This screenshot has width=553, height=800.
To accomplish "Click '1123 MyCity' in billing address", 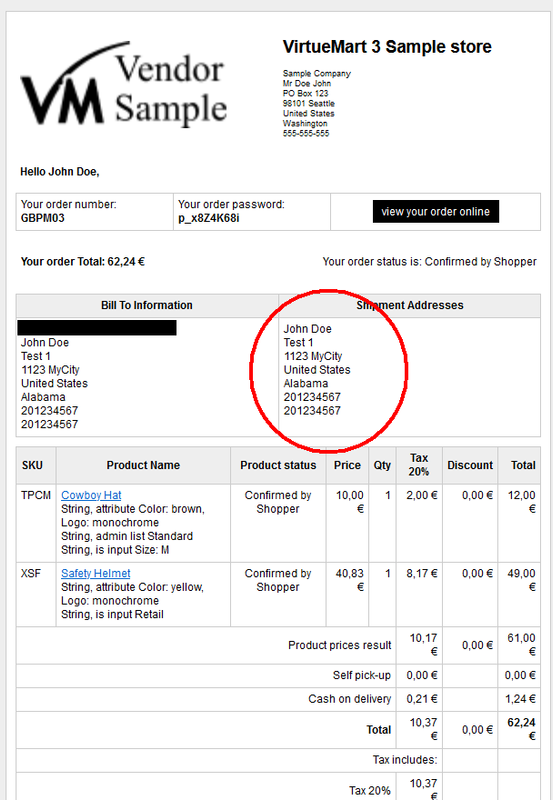I will (x=51, y=370).
